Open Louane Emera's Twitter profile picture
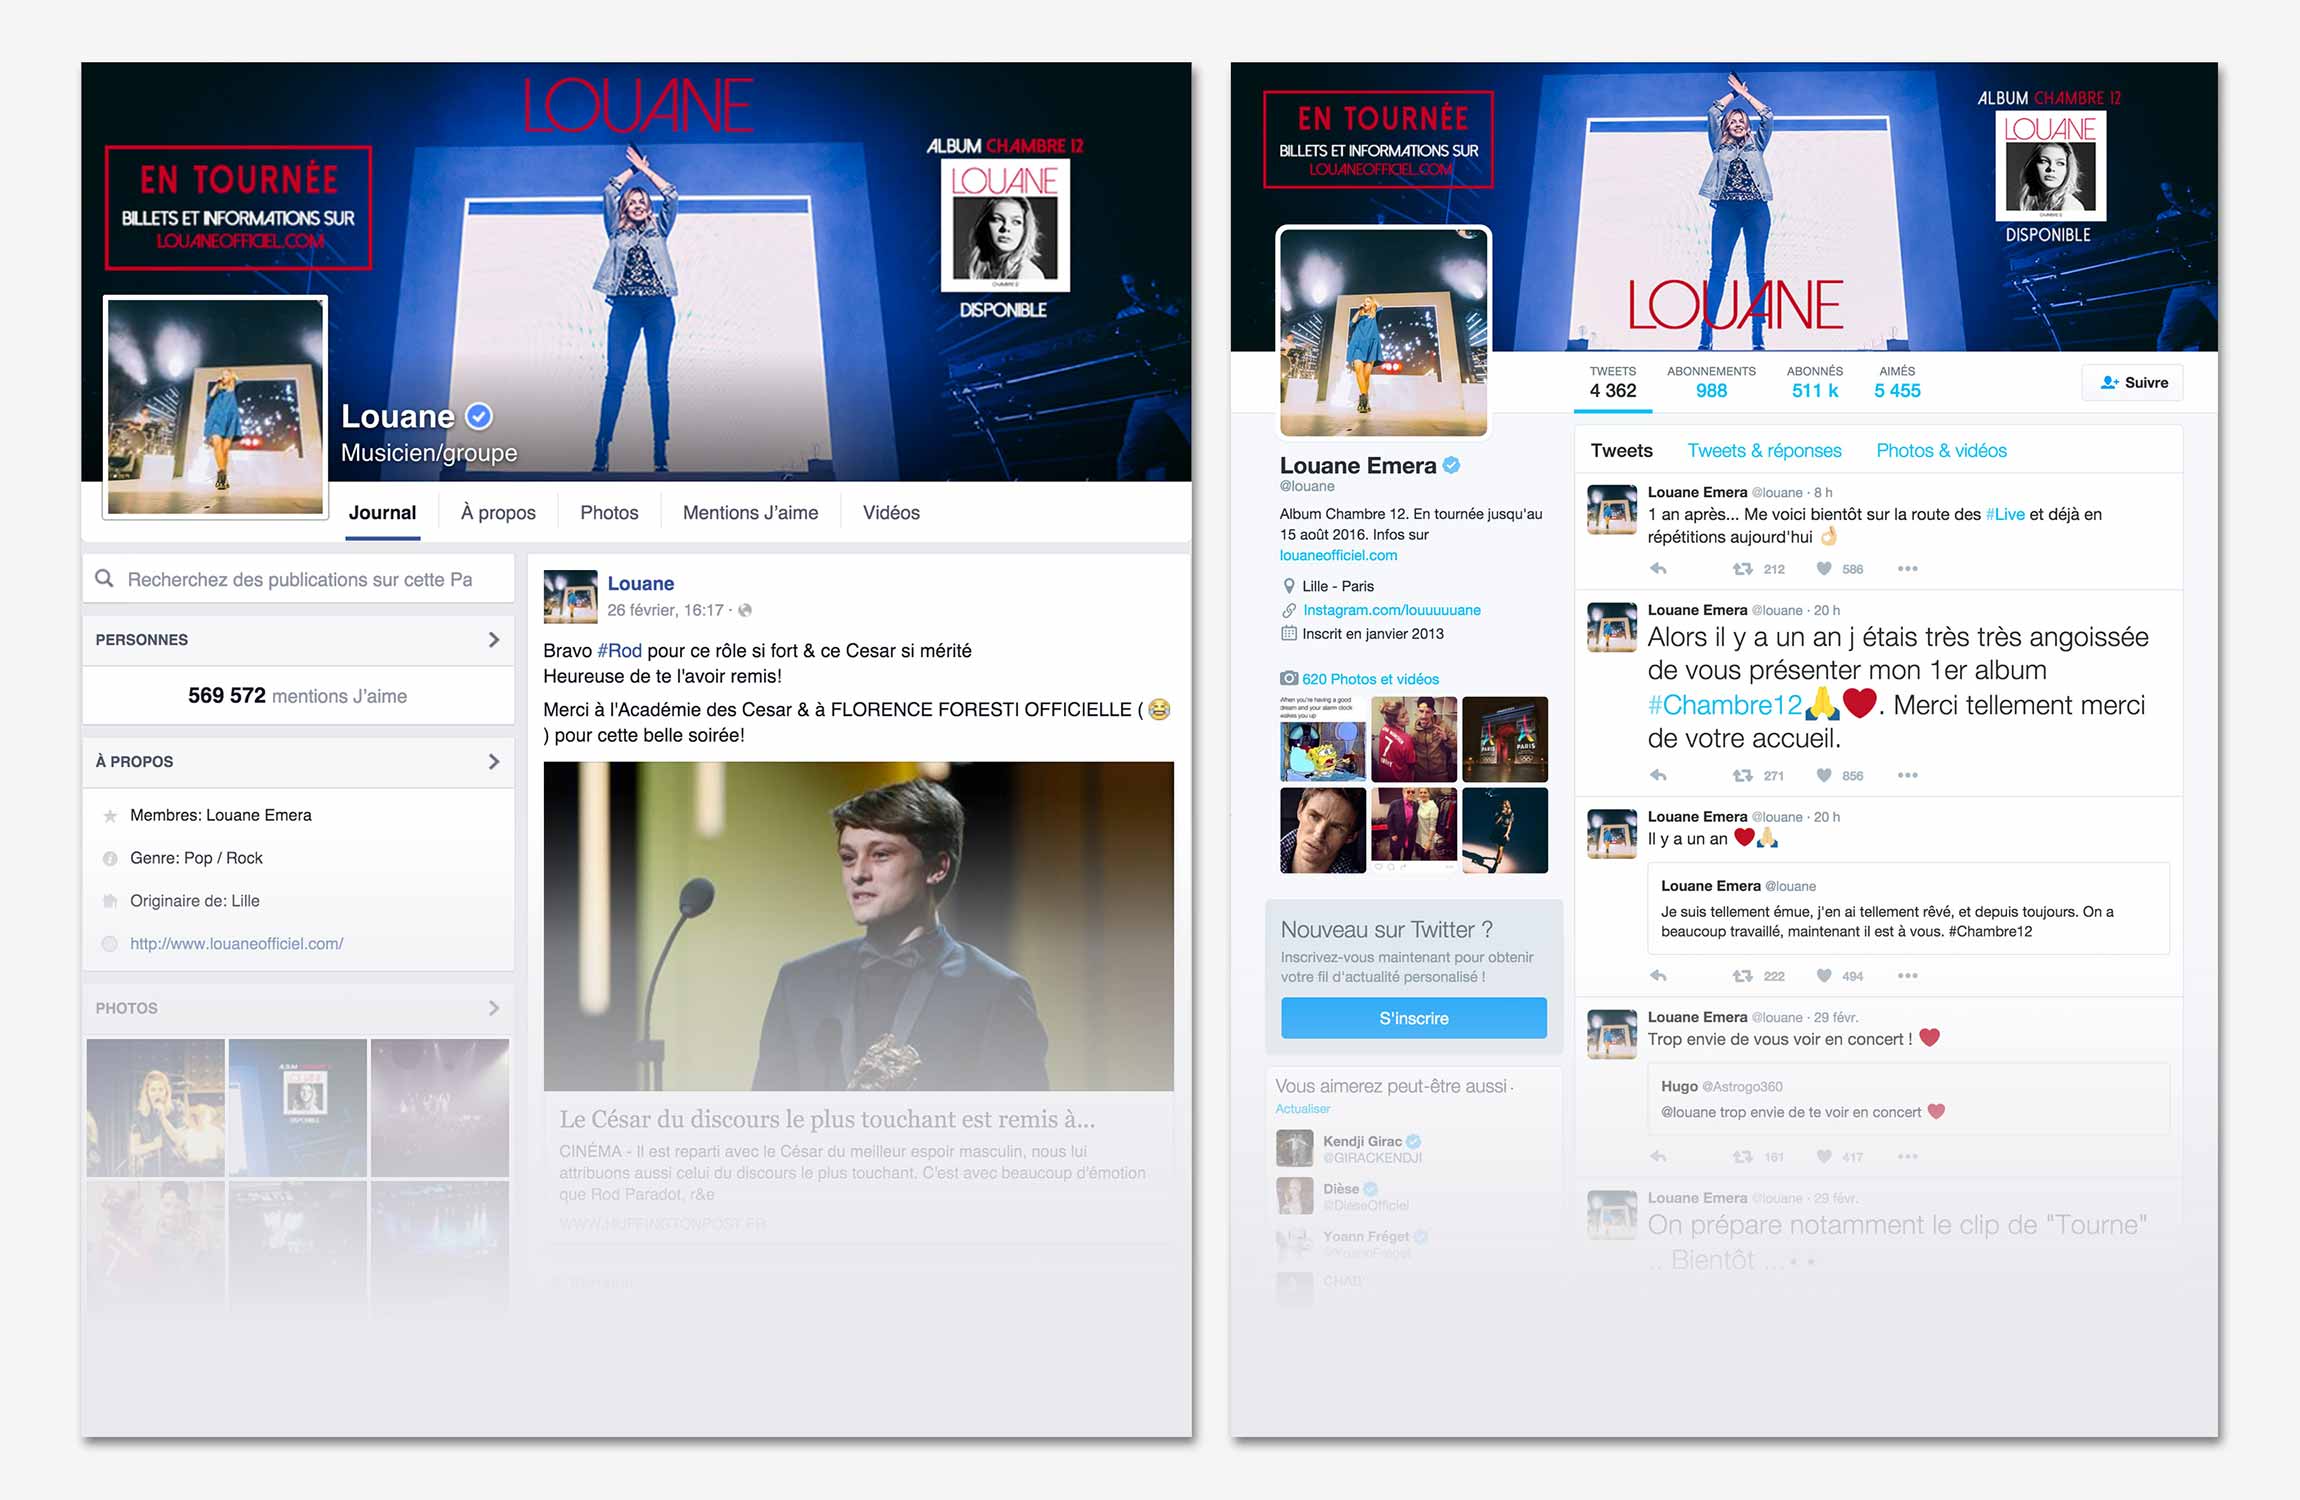 pyautogui.click(x=1383, y=332)
